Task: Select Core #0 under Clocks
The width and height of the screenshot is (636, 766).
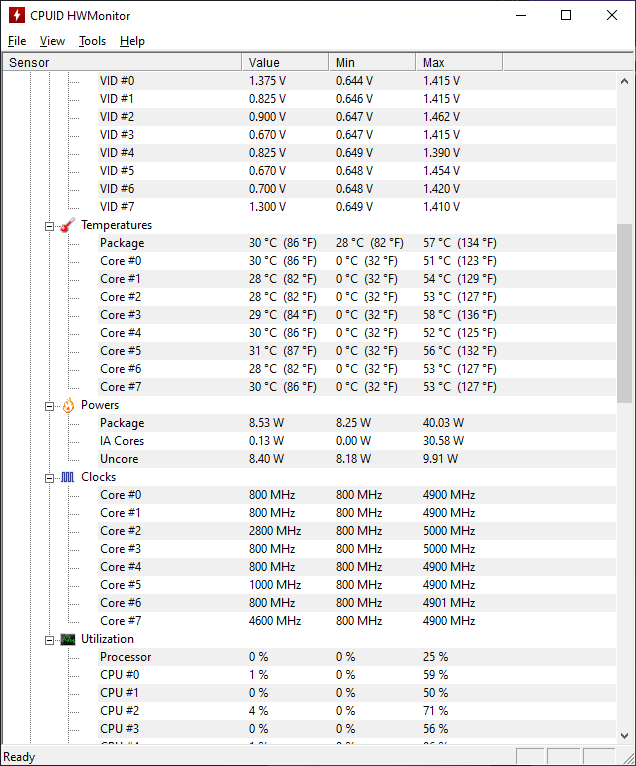Action: [x=357, y=495]
